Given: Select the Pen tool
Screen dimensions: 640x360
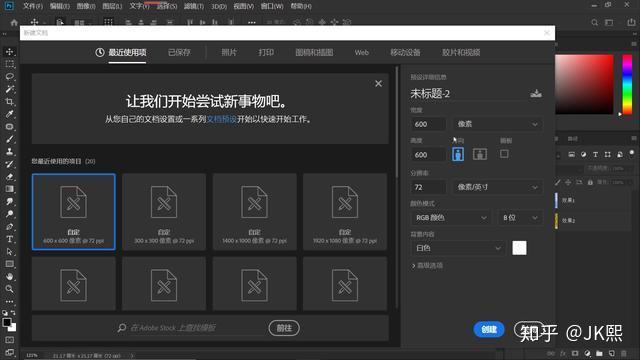Looking at the screenshot, I should coord(9,227).
